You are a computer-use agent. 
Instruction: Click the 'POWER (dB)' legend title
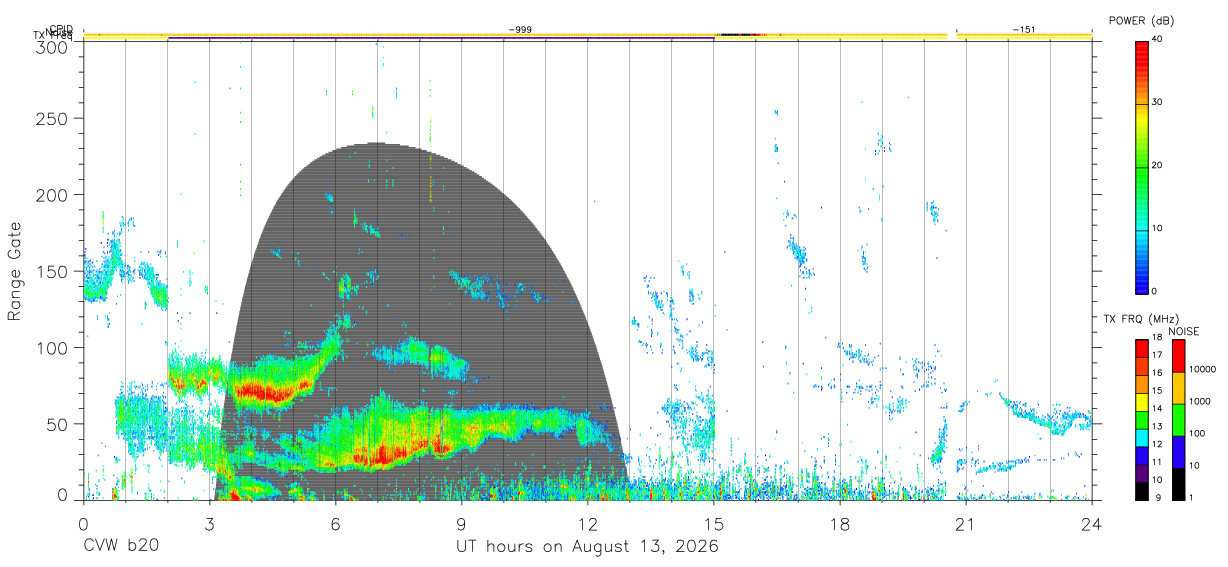pyautogui.click(x=1142, y=20)
